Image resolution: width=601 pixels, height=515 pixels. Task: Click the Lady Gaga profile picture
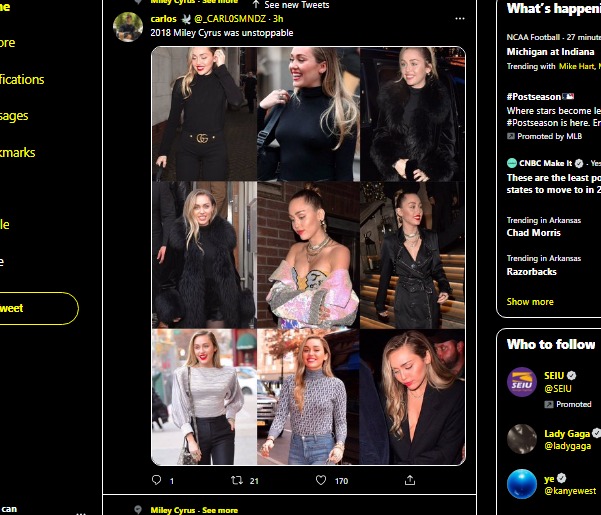point(521,439)
